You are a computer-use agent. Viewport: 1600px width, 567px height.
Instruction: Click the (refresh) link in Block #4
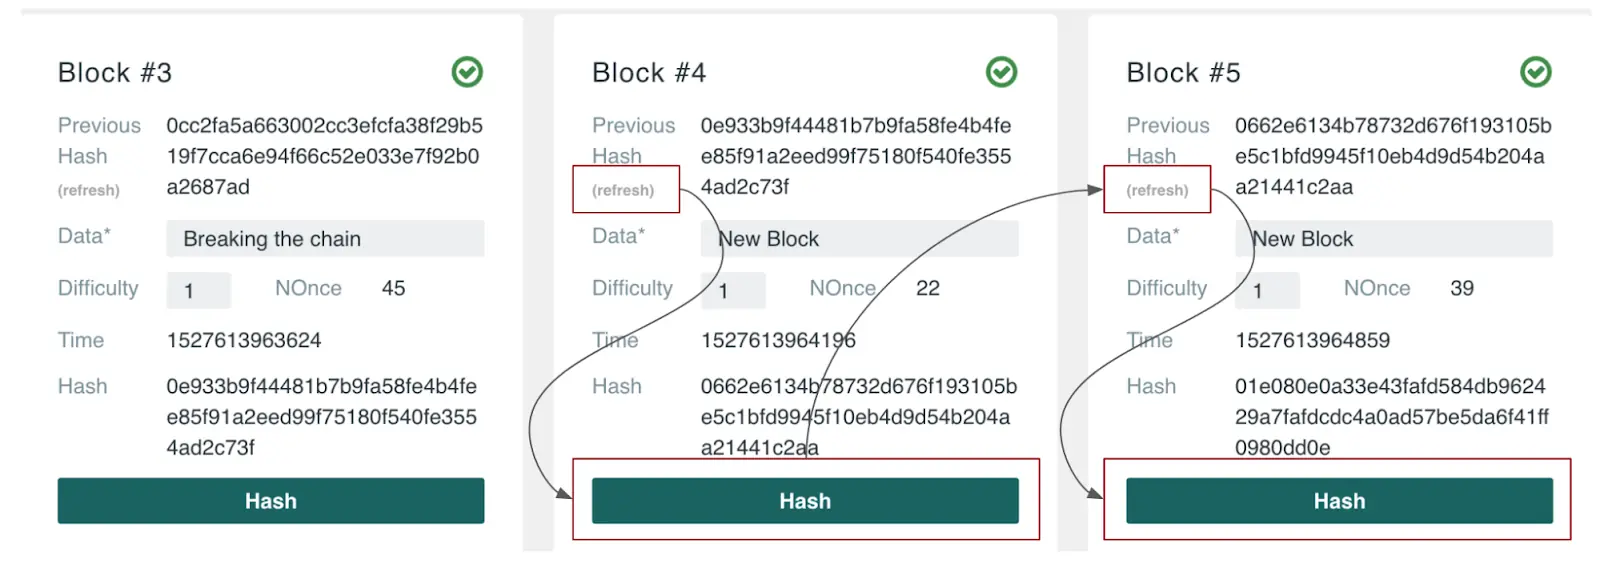[x=623, y=190]
